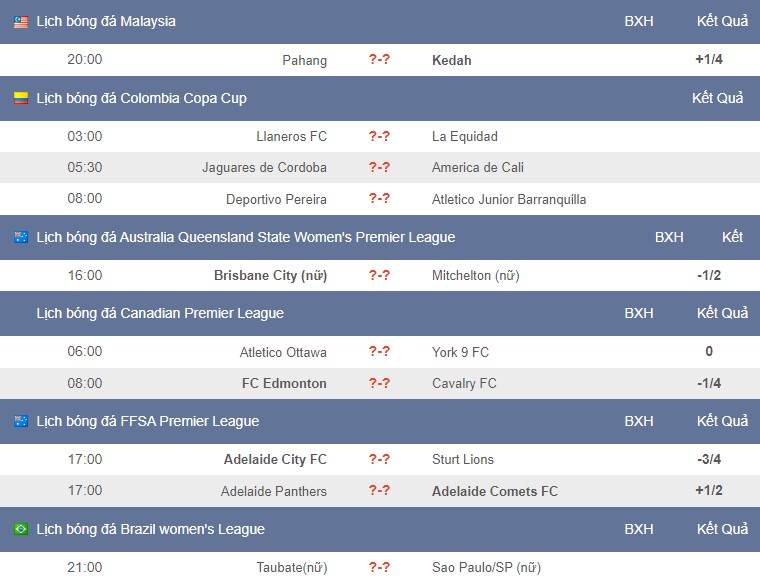Viewport: 760px width, 583px height.
Task: Open the Adelaide Comets FC team
Action: click(494, 491)
